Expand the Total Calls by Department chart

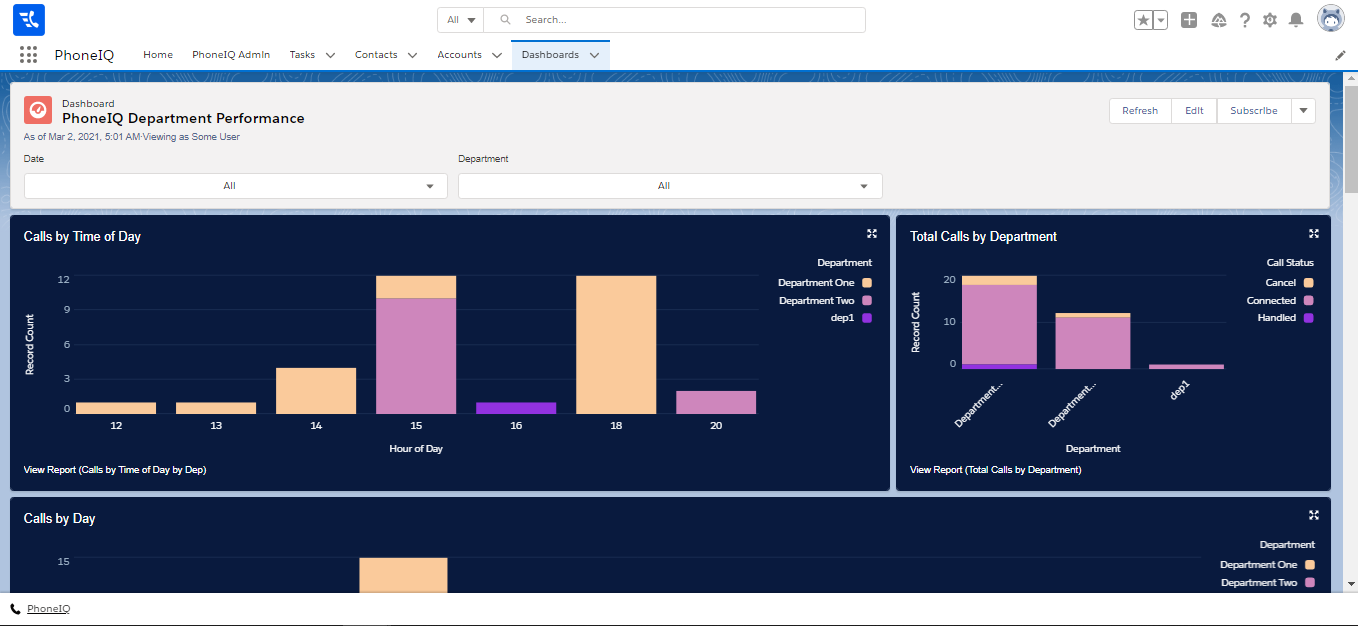(1314, 234)
